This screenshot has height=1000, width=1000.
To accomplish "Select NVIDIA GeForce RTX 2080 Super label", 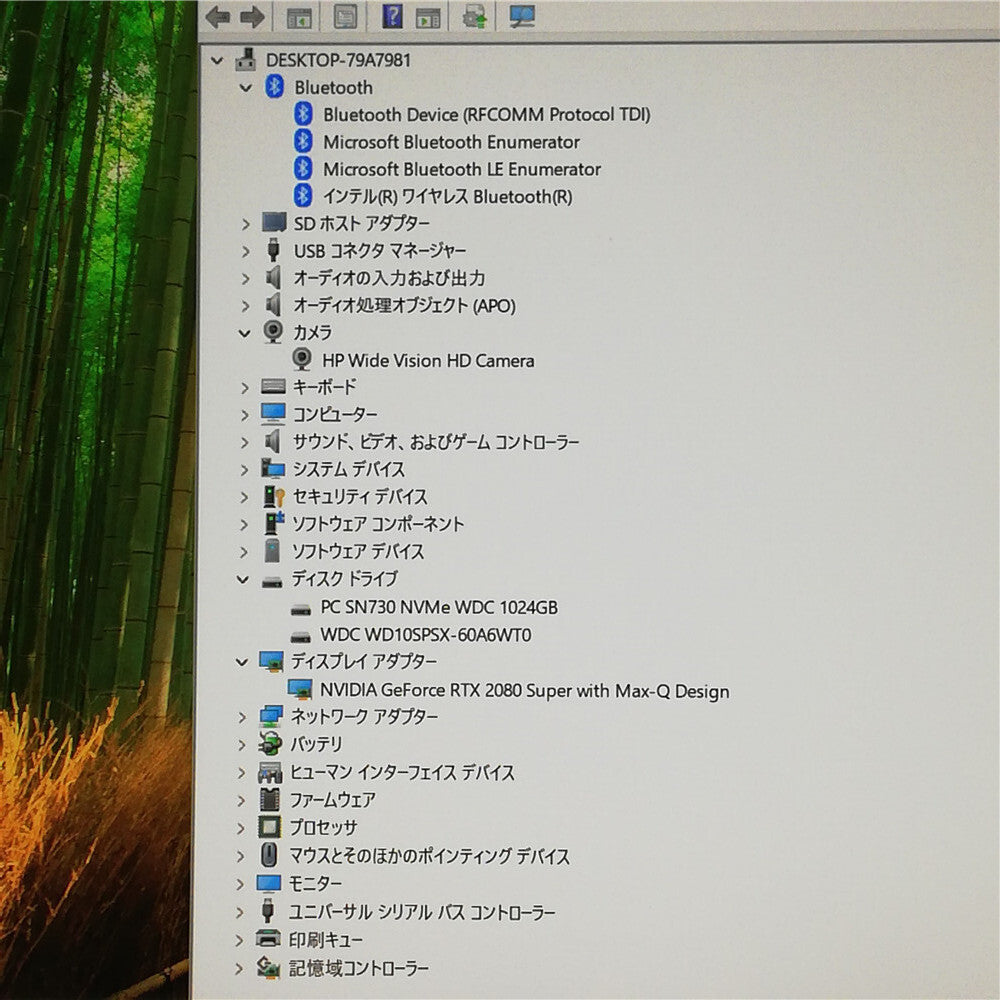I will (x=524, y=690).
